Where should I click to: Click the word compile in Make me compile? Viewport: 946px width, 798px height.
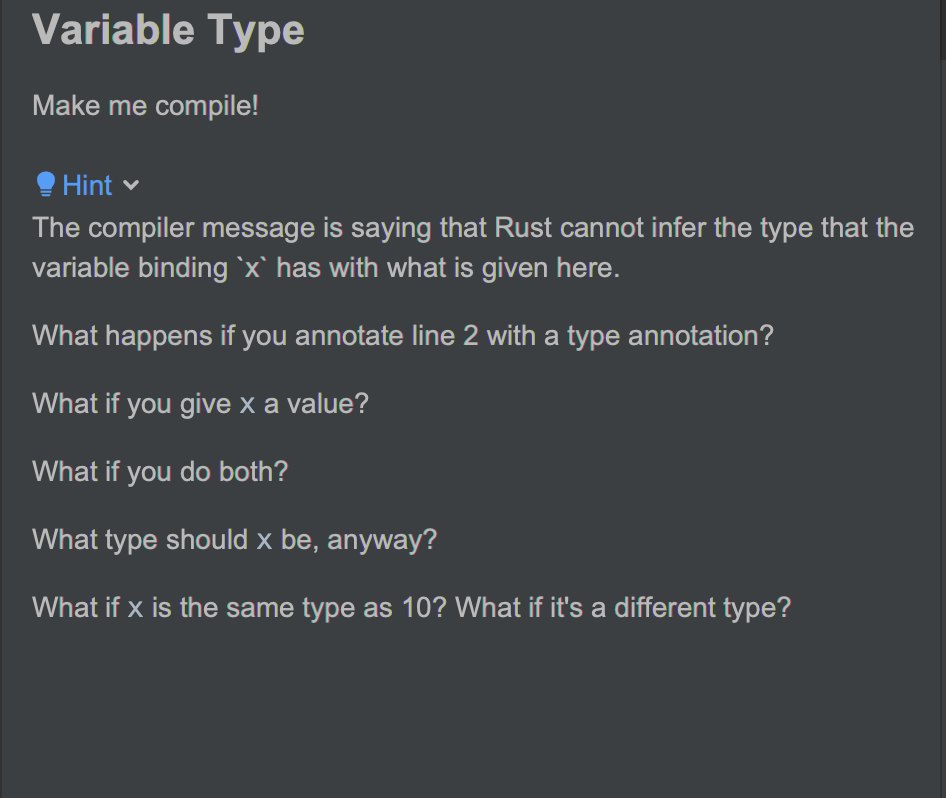coord(203,106)
